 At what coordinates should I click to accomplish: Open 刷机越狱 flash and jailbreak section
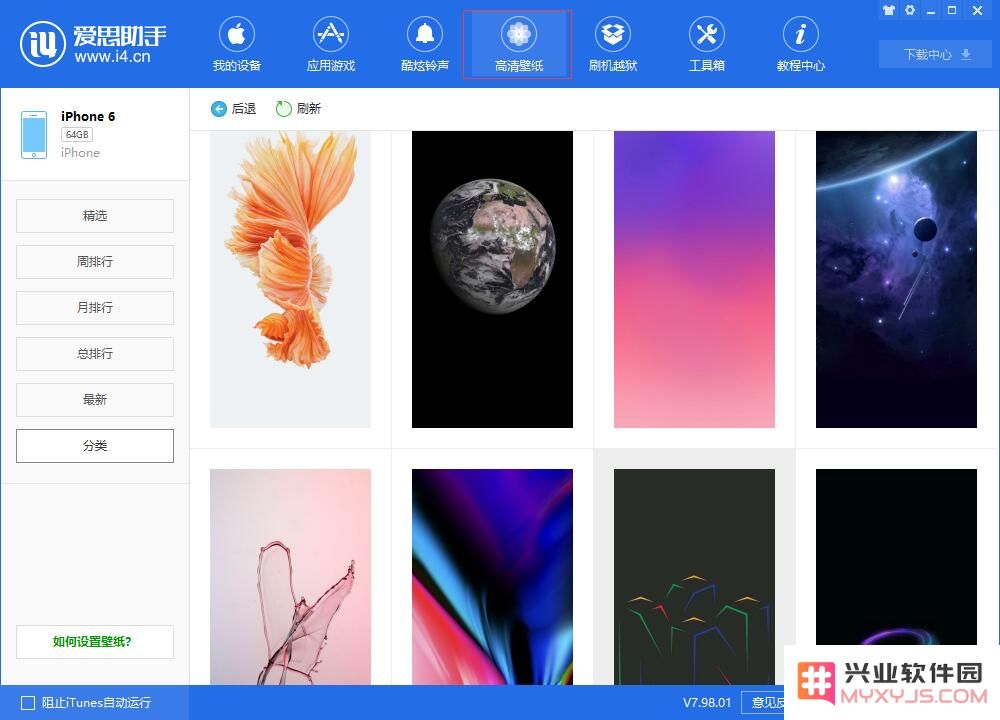coord(613,44)
